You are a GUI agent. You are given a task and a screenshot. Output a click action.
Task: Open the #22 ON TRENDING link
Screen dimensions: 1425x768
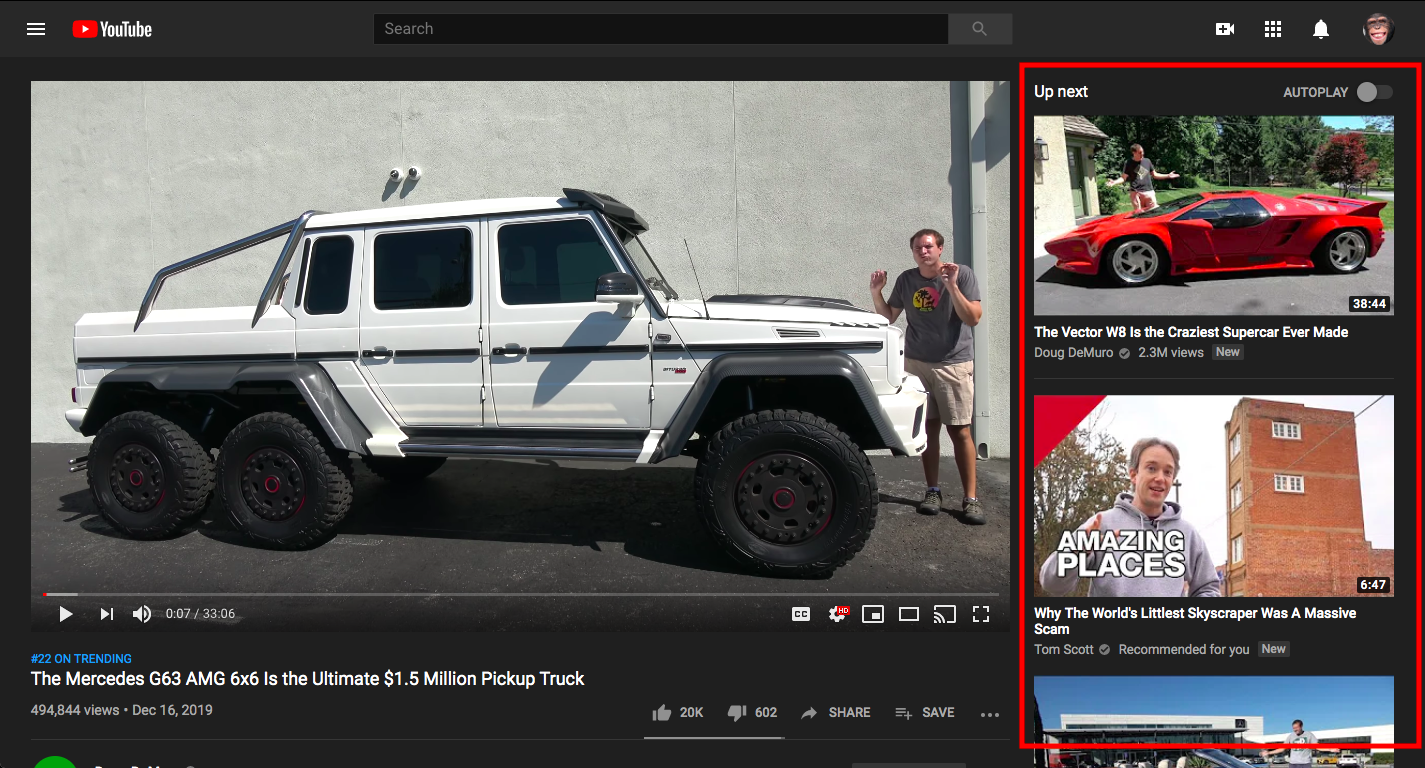[80, 658]
